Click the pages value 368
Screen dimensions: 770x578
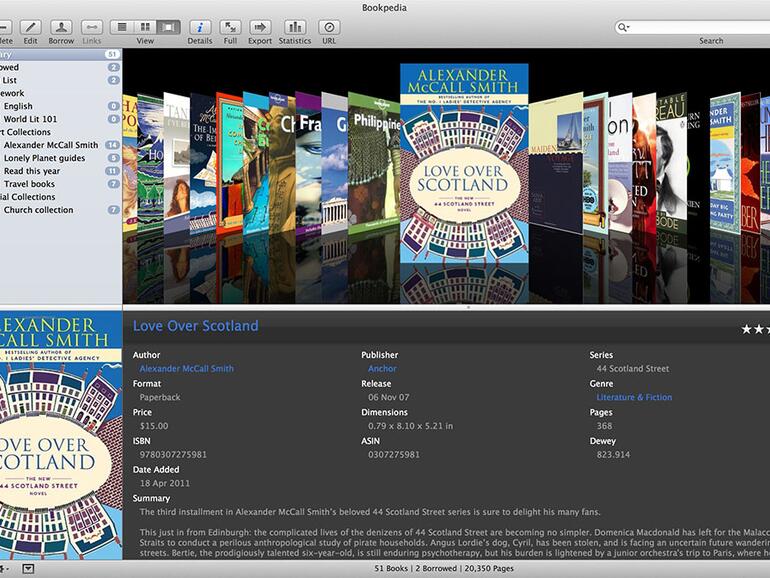tap(604, 426)
